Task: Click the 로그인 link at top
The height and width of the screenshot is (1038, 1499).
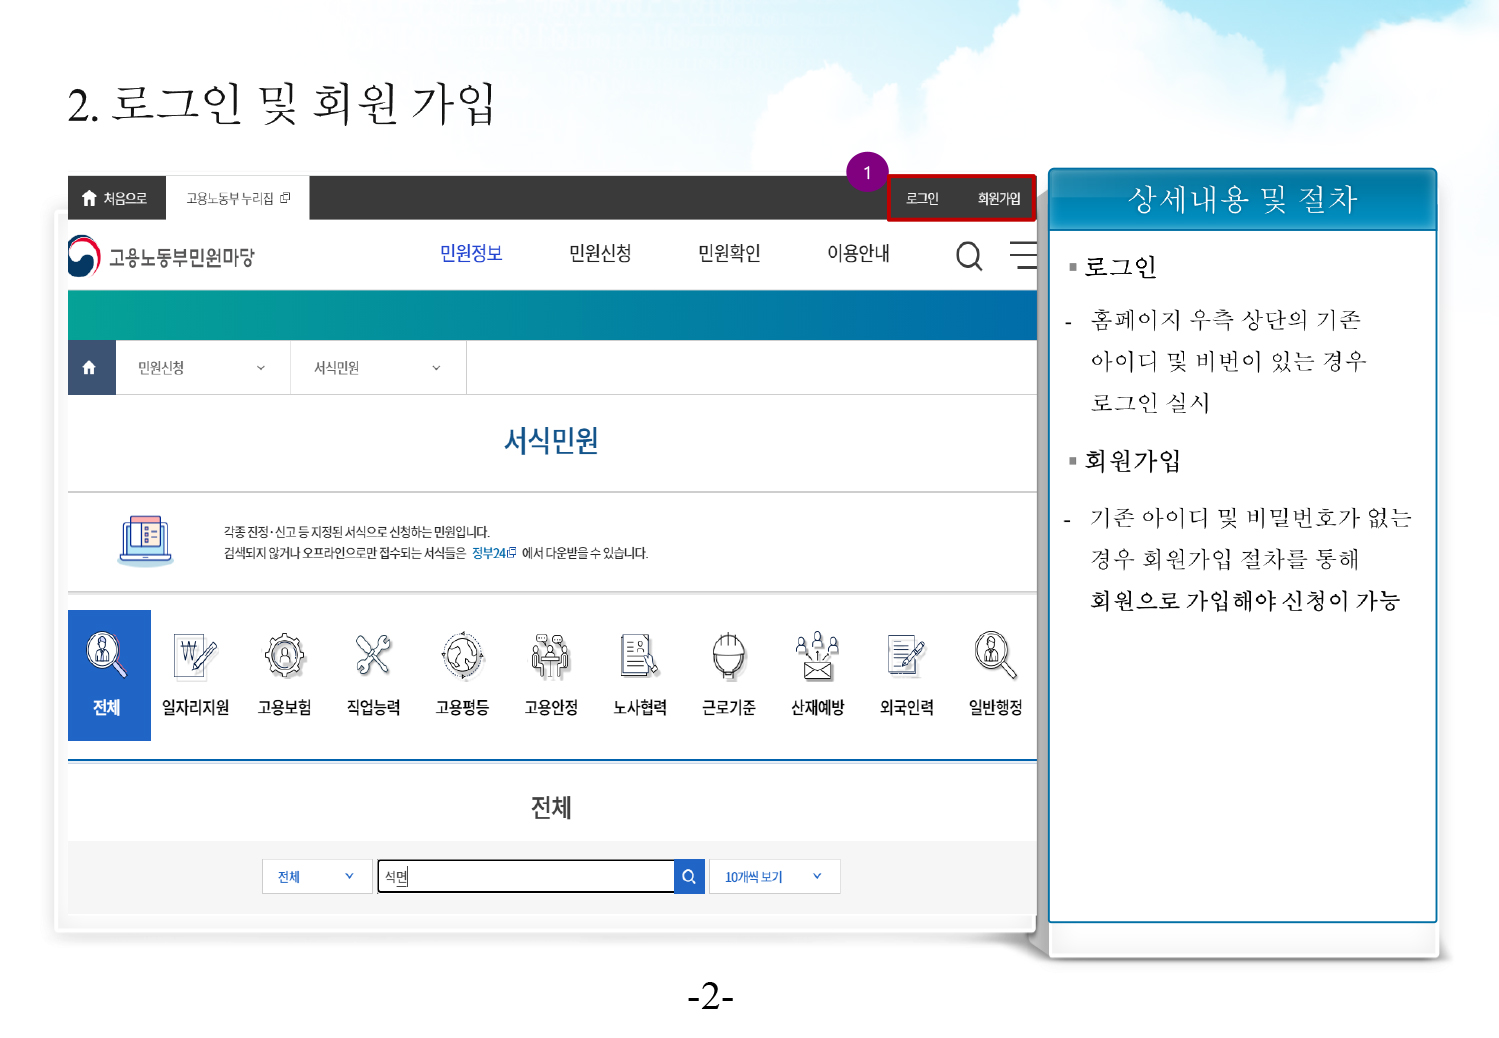Action: pyautogui.click(x=922, y=199)
